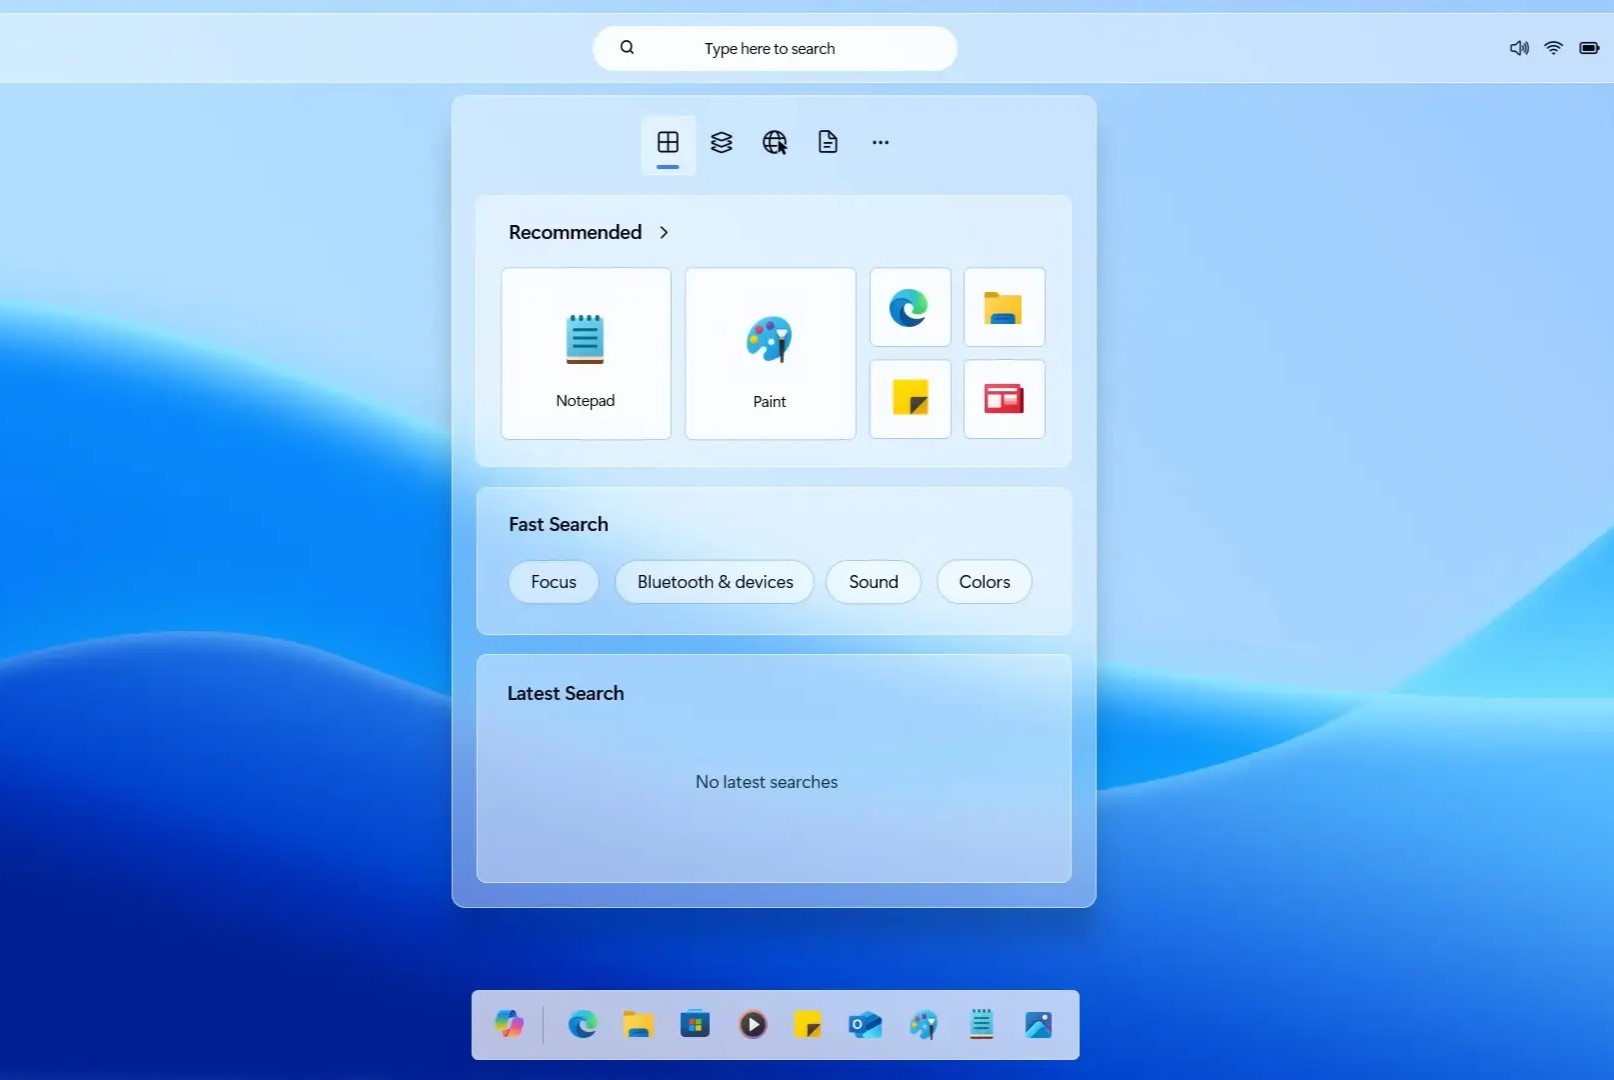Image resolution: width=1614 pixels, height=1080 pixels.
Task: Open the more options ellipsis menu
Action: (x=880, y=142)
